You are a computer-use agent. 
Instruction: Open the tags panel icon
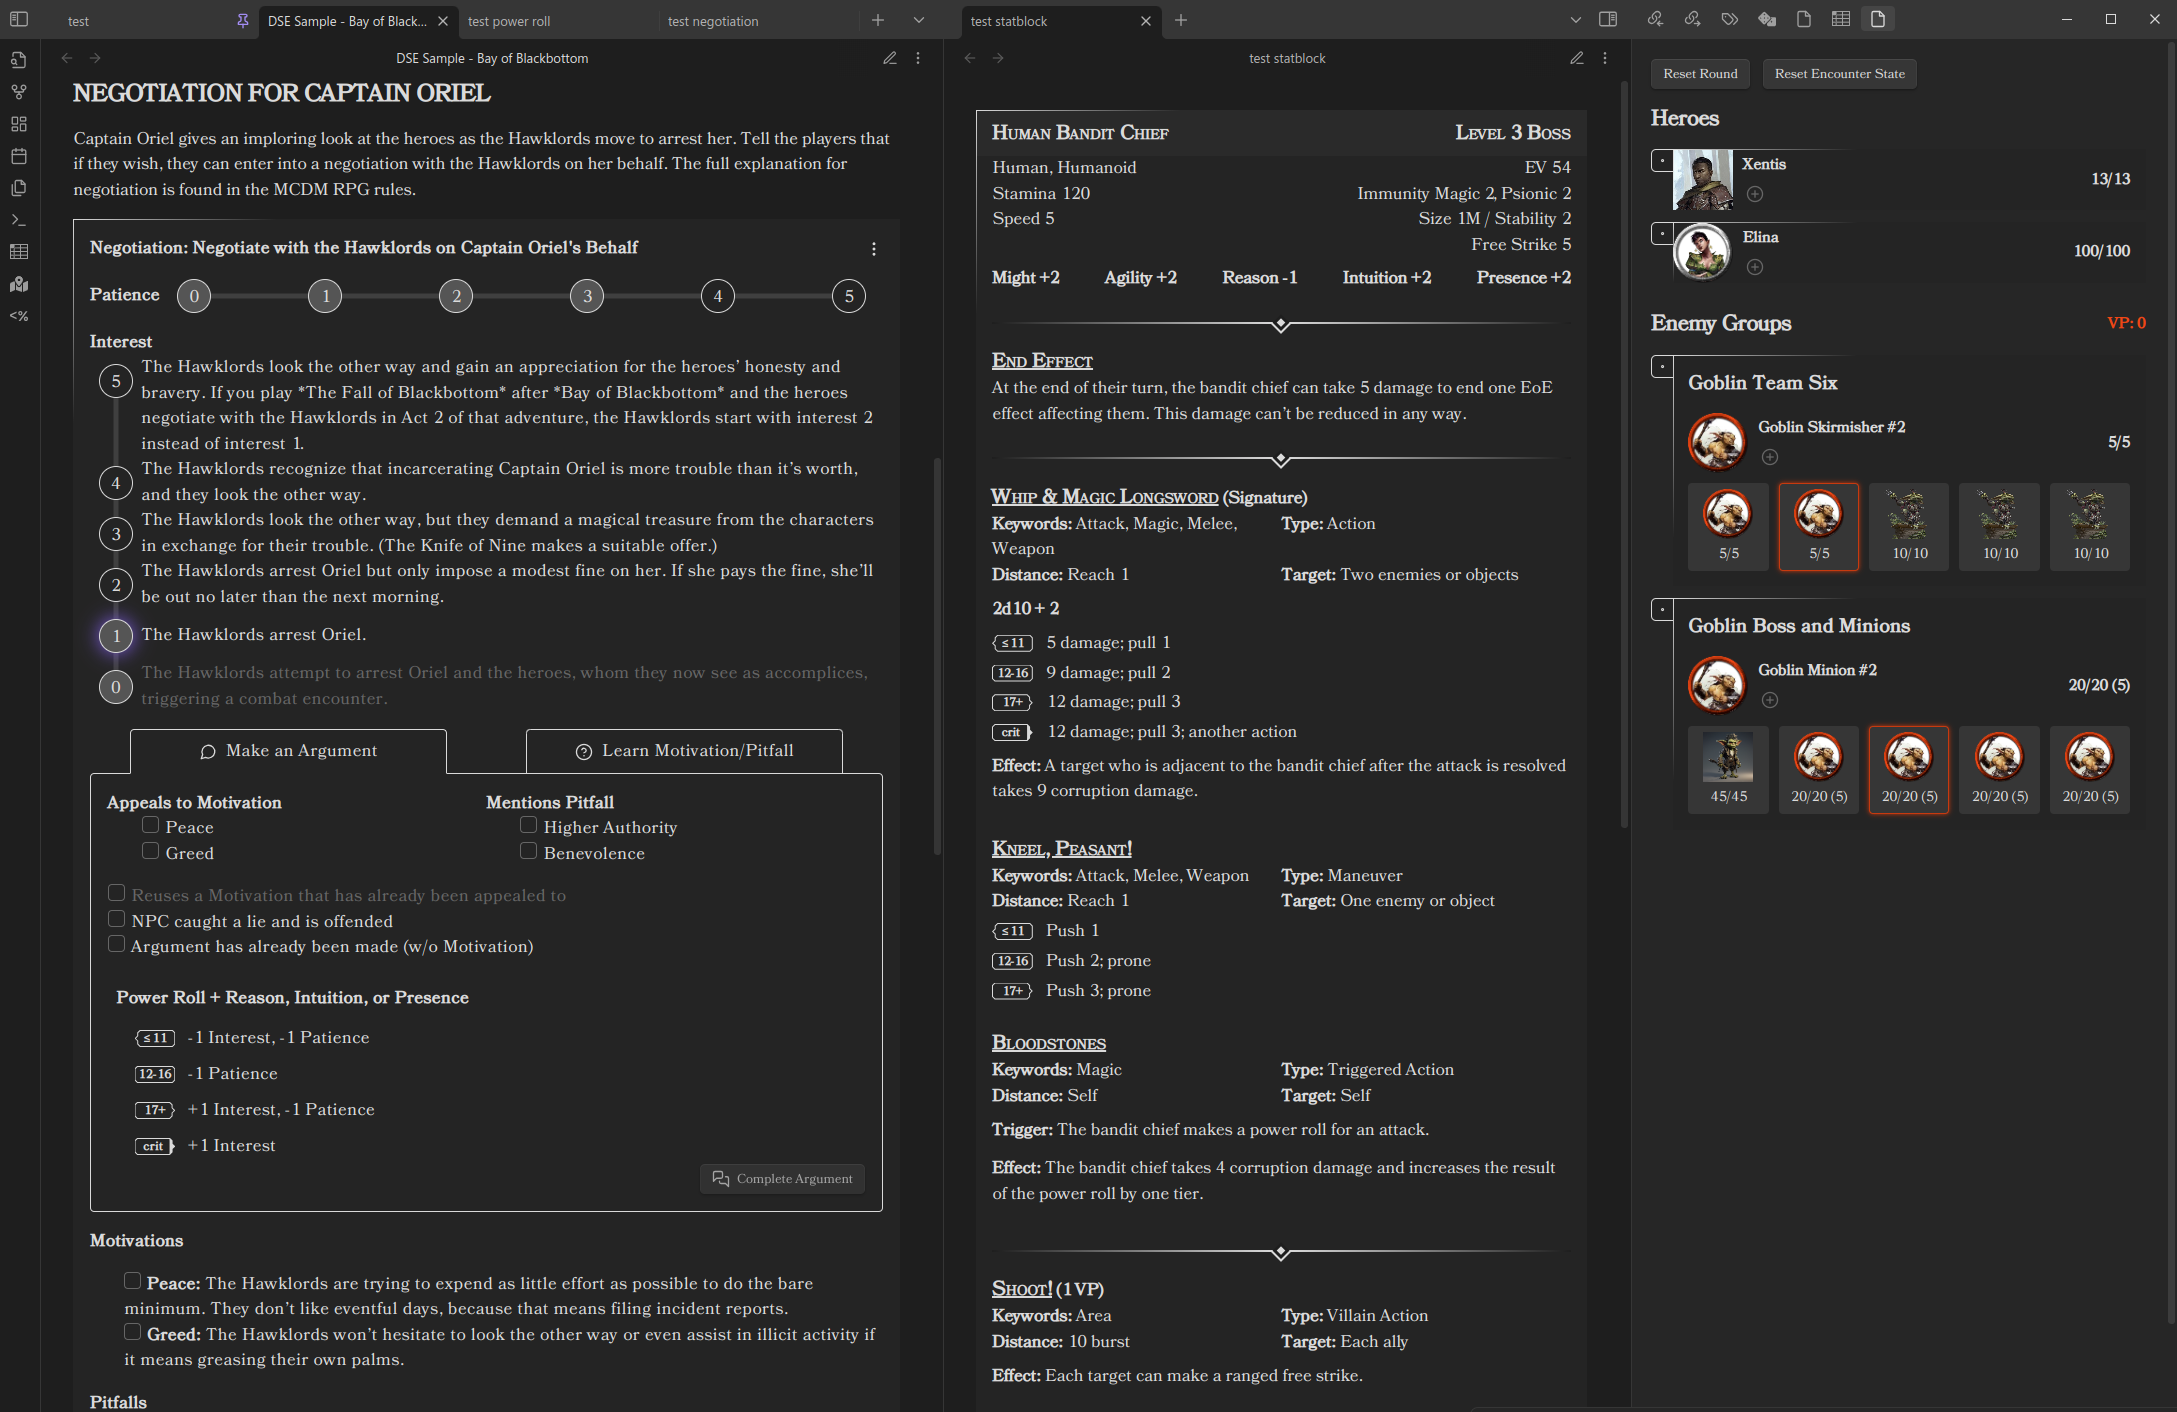[x=1730, y=19]
